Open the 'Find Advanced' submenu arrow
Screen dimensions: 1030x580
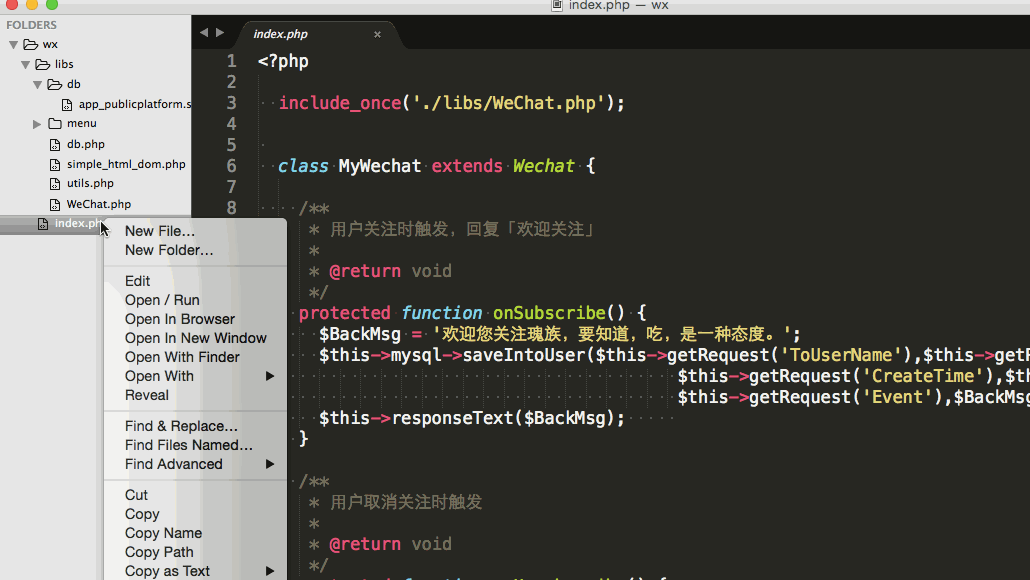[x=270, y=464]
